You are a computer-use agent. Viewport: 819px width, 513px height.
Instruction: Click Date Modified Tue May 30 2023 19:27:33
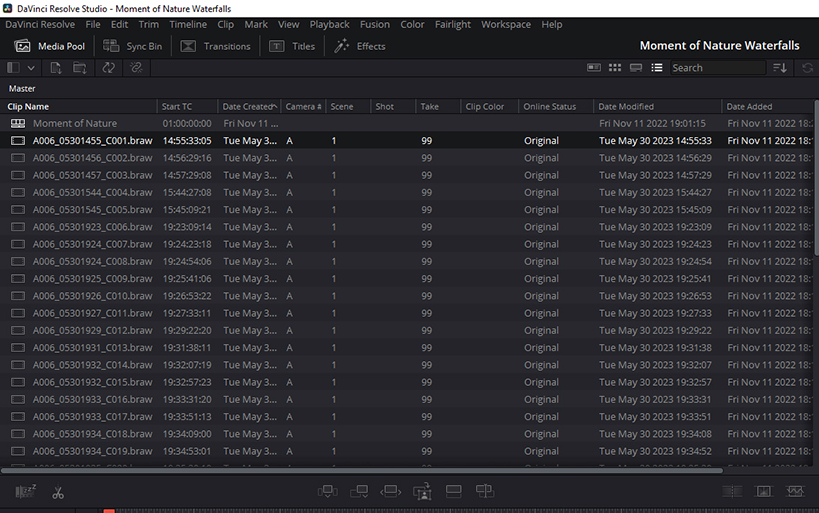pyautogui.click(x=655, y=313)
